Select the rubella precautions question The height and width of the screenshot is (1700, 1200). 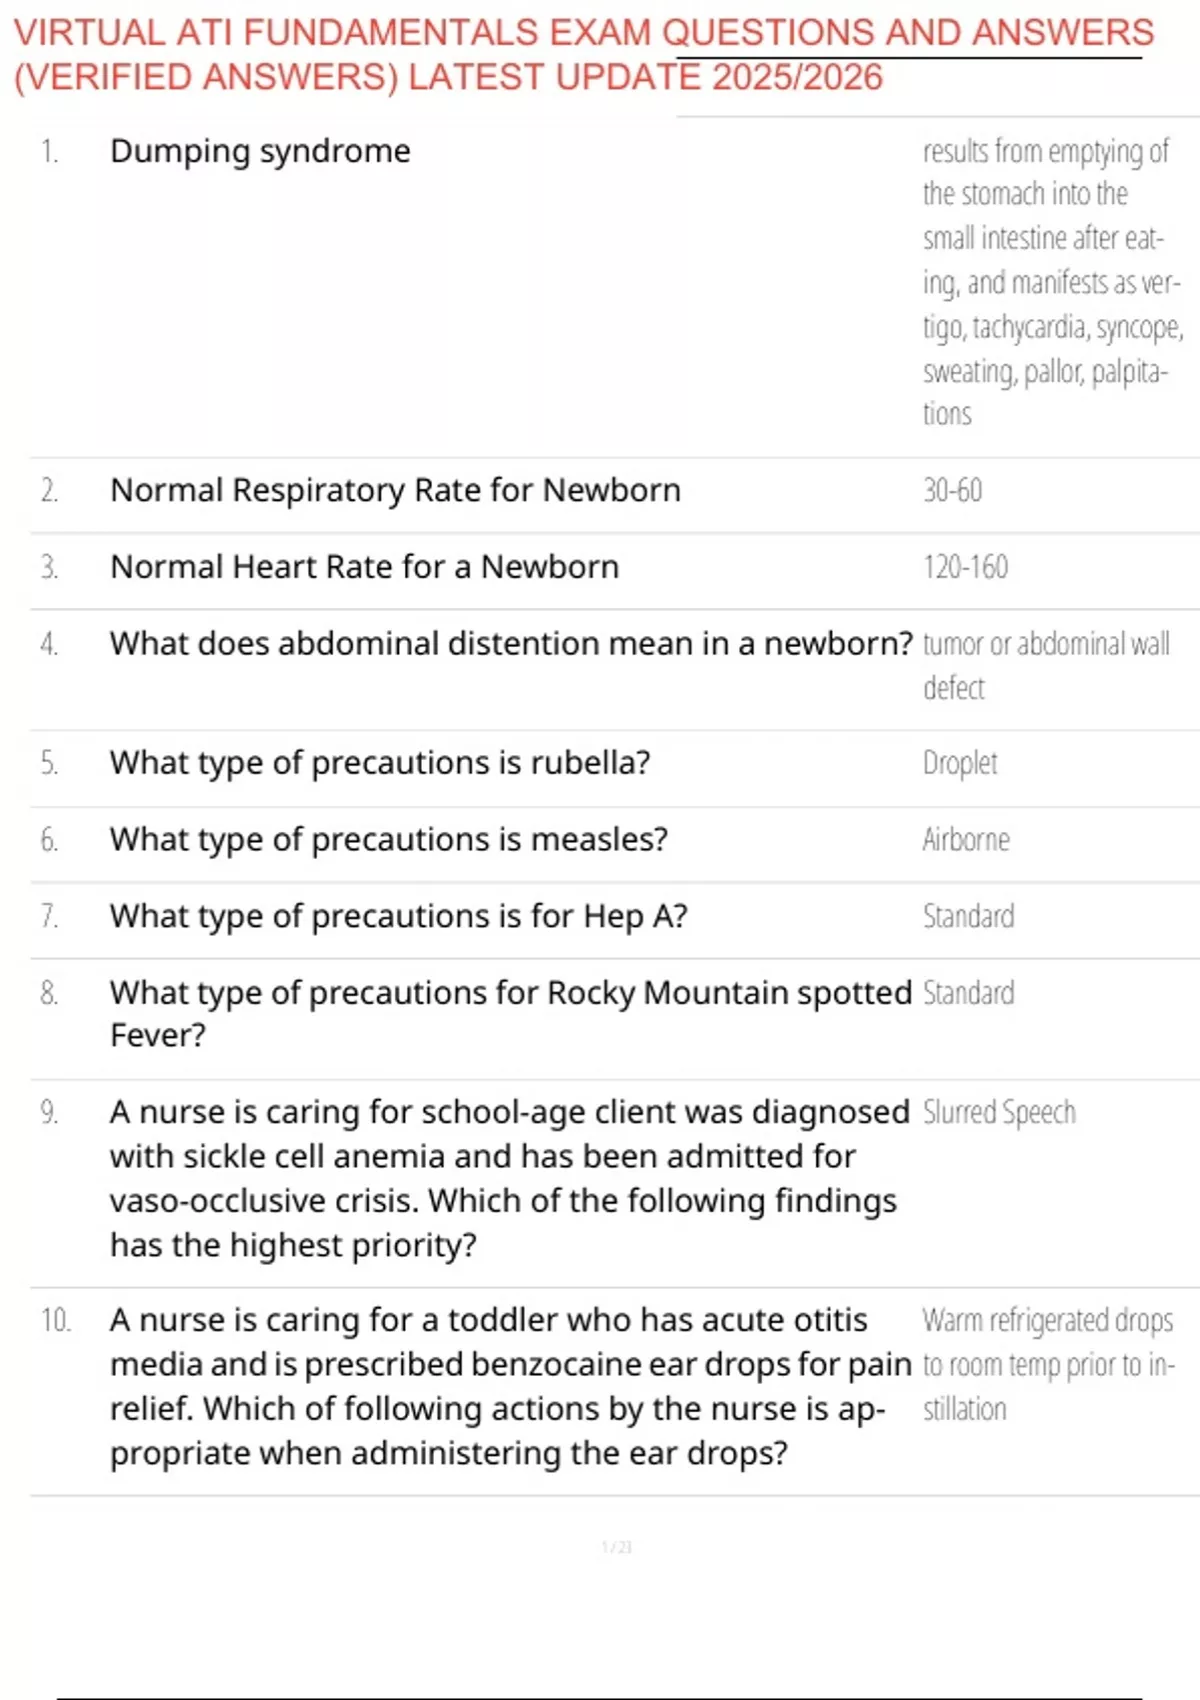coord(380,763)
